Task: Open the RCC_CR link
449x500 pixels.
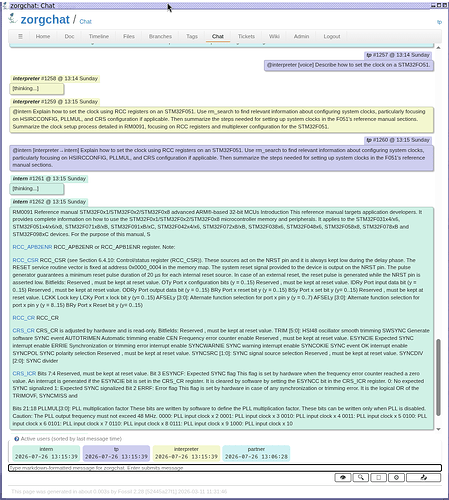Action: [x=24, y=318]
